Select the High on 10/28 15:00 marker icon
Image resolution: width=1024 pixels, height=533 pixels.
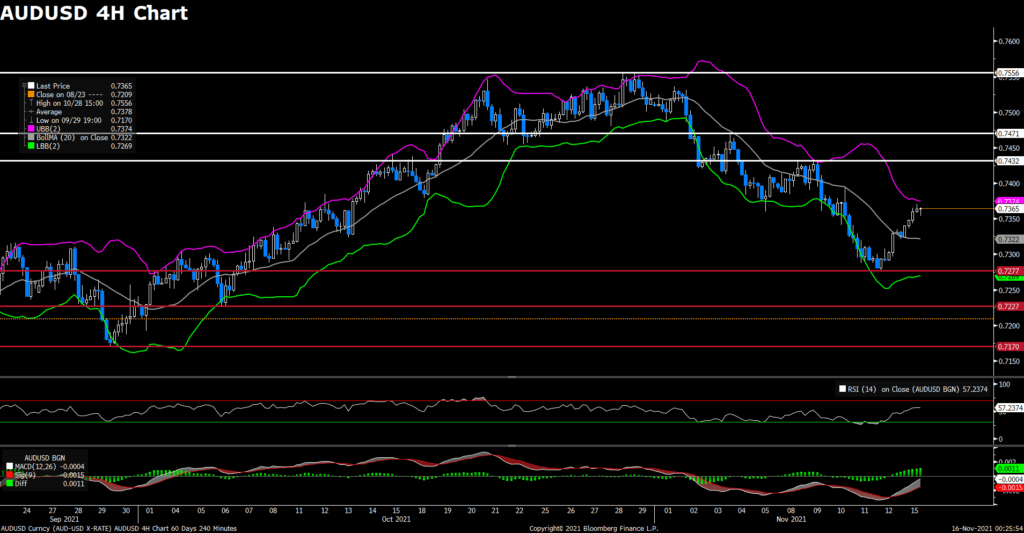[x=31, y=103]
